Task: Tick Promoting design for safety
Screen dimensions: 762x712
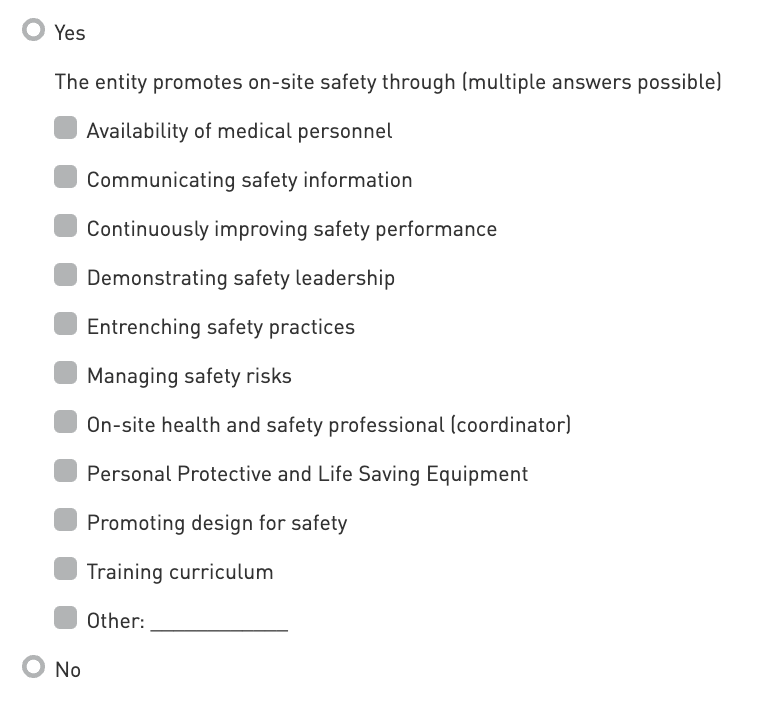Action: tap(66, 520)
